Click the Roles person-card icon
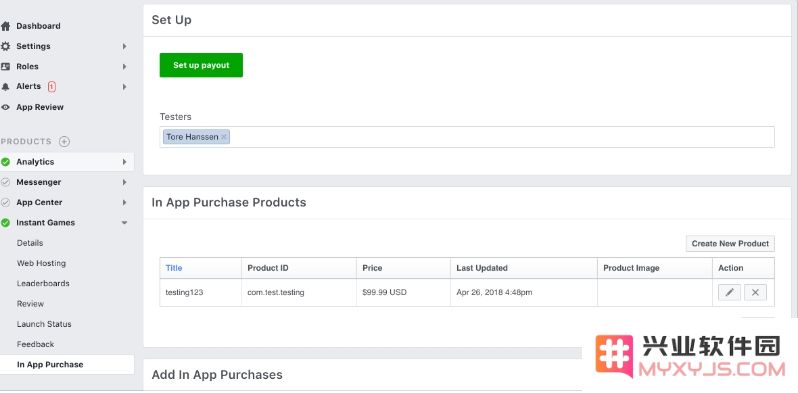This screenshot has height=393, width=798. [x=5, y=67]
